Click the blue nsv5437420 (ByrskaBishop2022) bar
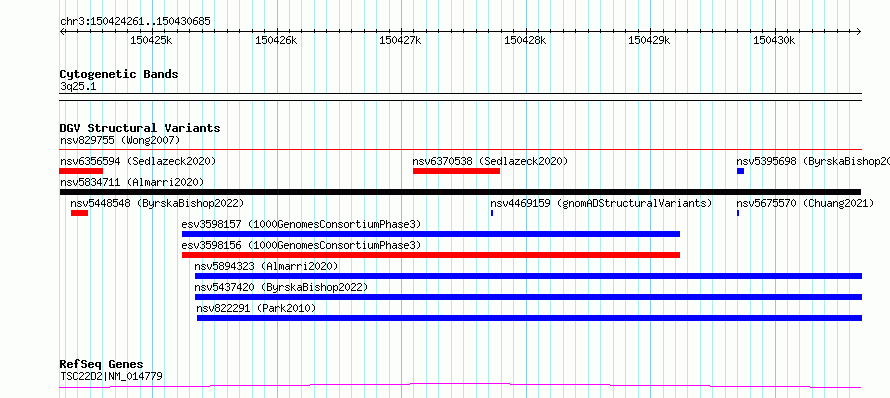Image resolution: width=890 pixels, height=398 pixels. [x=528, y=297]
